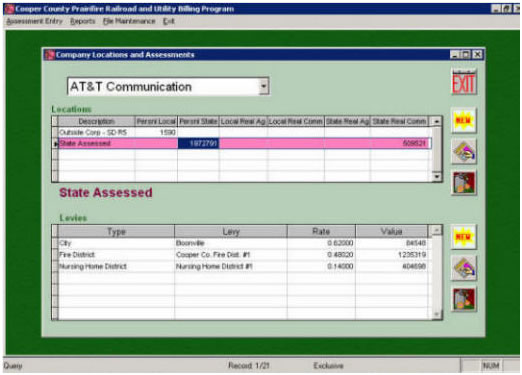The image size is (522, 375).
Task: Click the Cooper Co. Fire Dist. #1 cell
Action: click(x=231, y=255)
